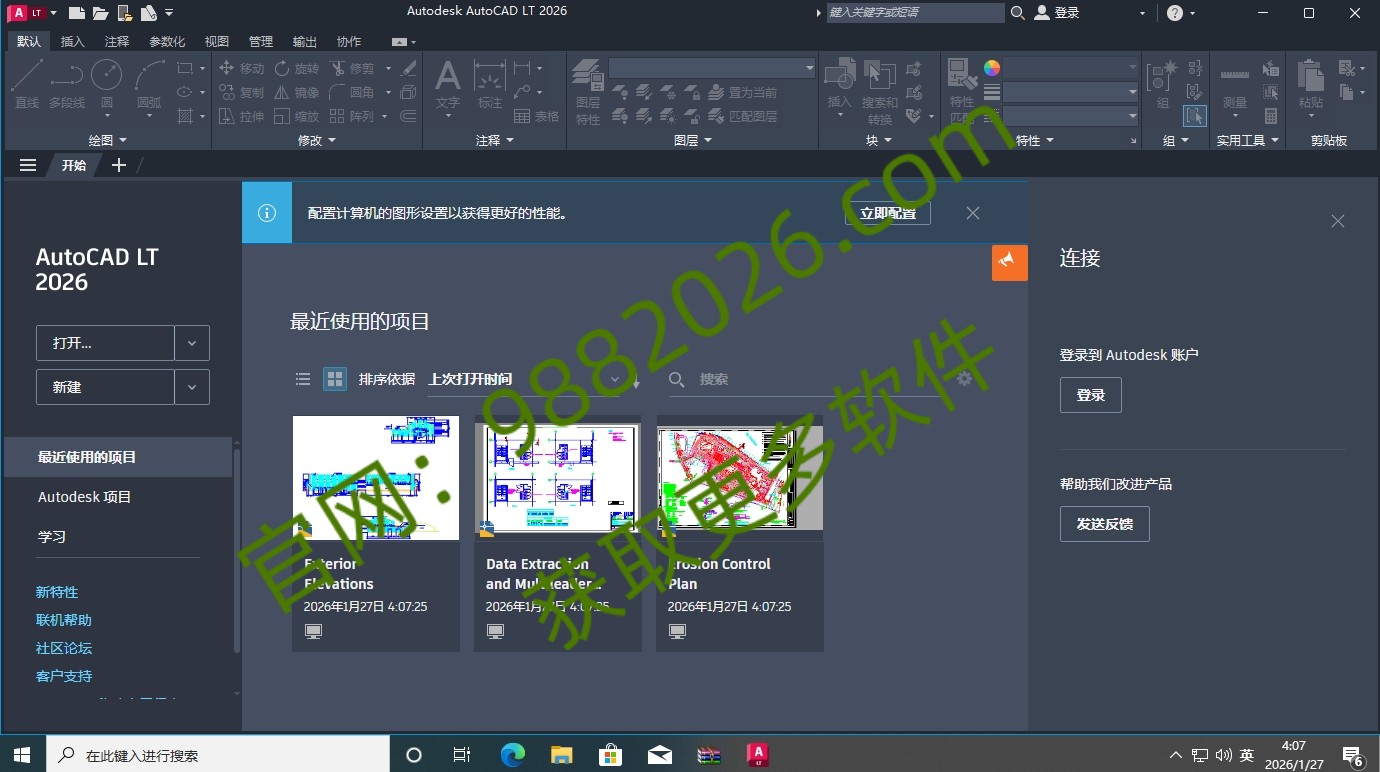Viewport: 1380px width, 772px height.
Task: Expand the Modify (修改) panel
Action: tap(317, 141)
